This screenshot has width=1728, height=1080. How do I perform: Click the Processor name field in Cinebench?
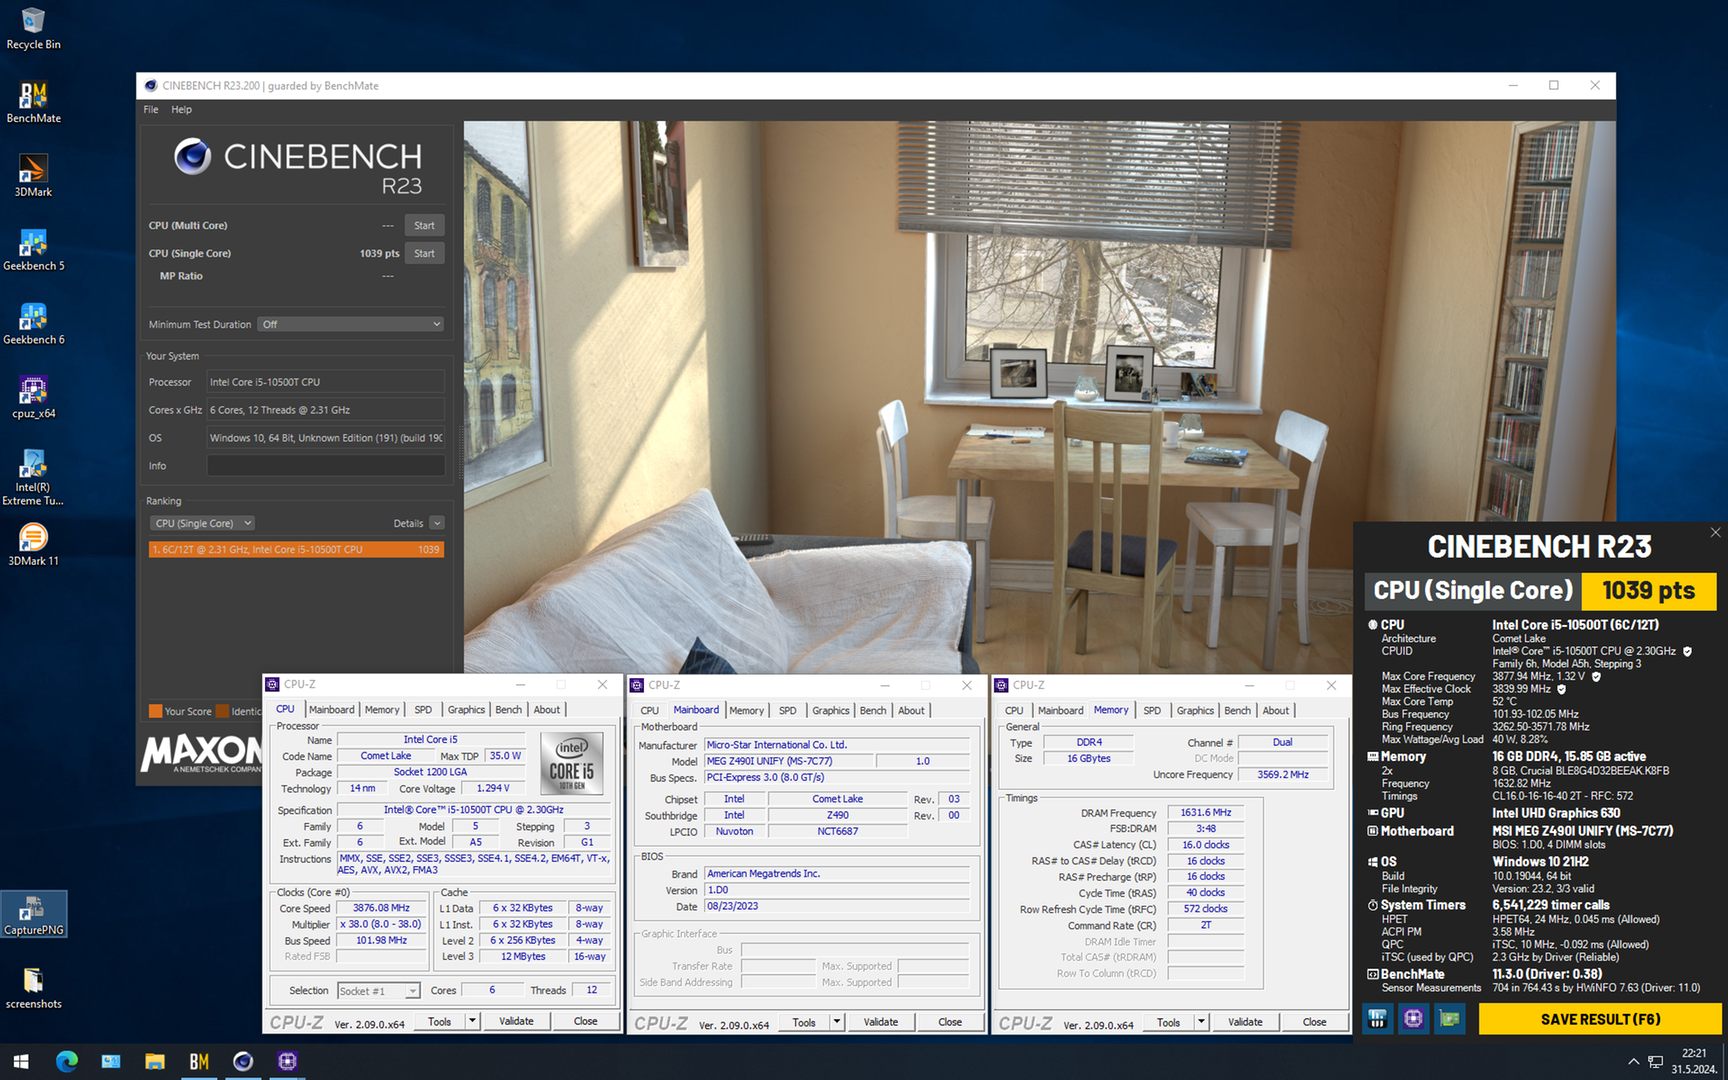tap(326, 382)
